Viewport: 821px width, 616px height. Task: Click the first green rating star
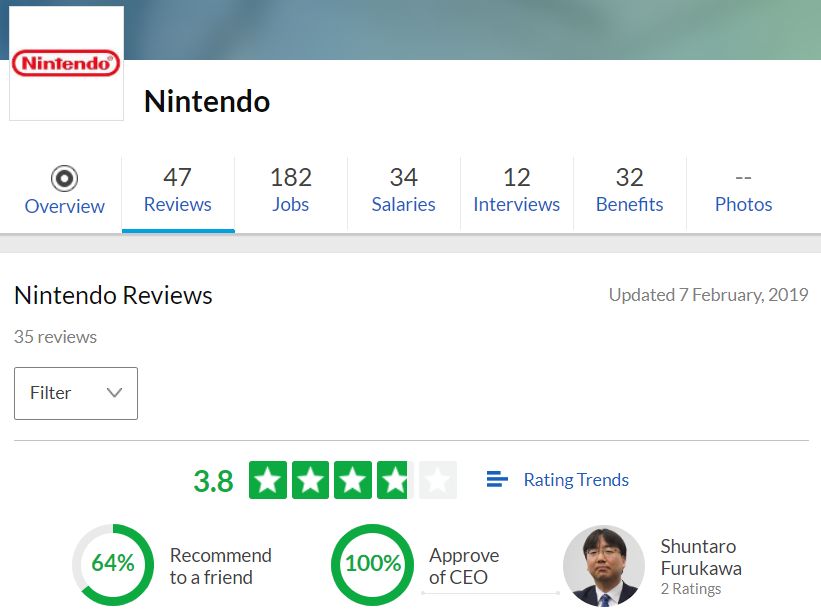268,480
